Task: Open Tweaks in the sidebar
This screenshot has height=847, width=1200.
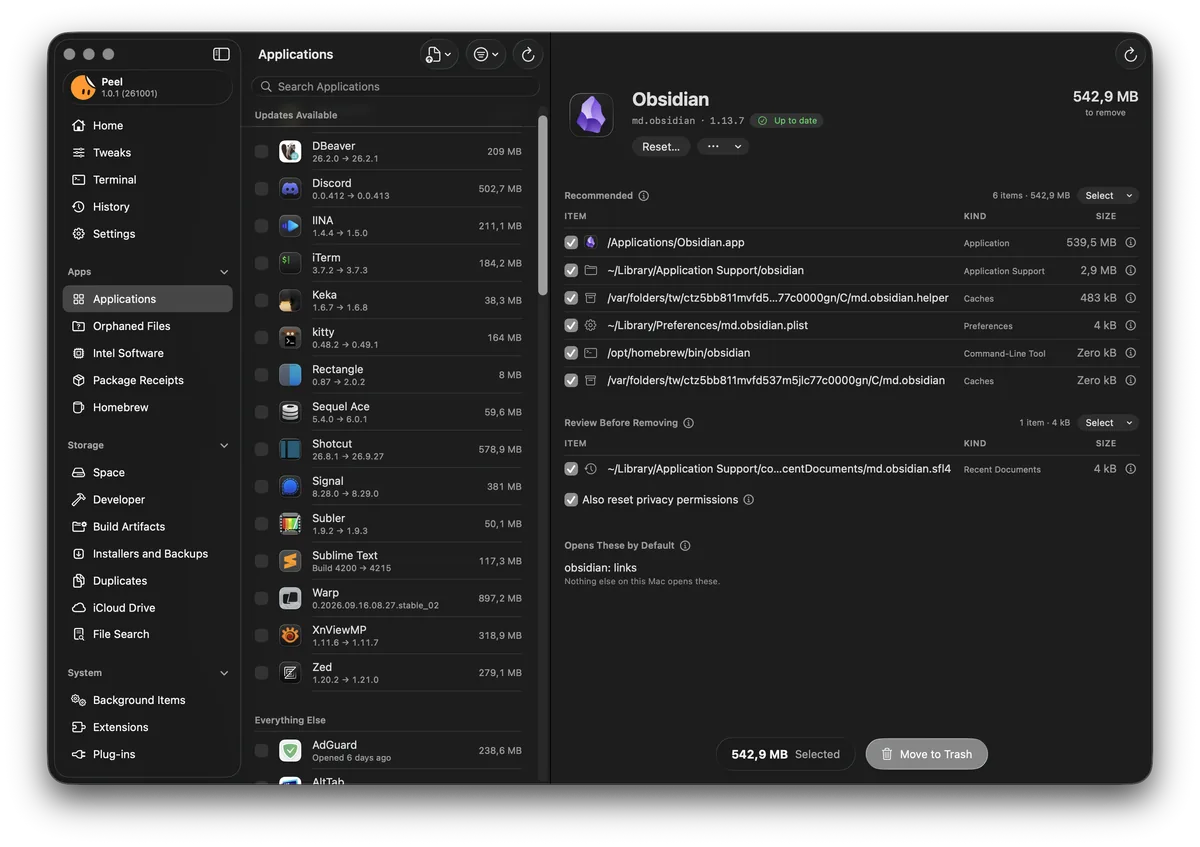Action: 147,153
